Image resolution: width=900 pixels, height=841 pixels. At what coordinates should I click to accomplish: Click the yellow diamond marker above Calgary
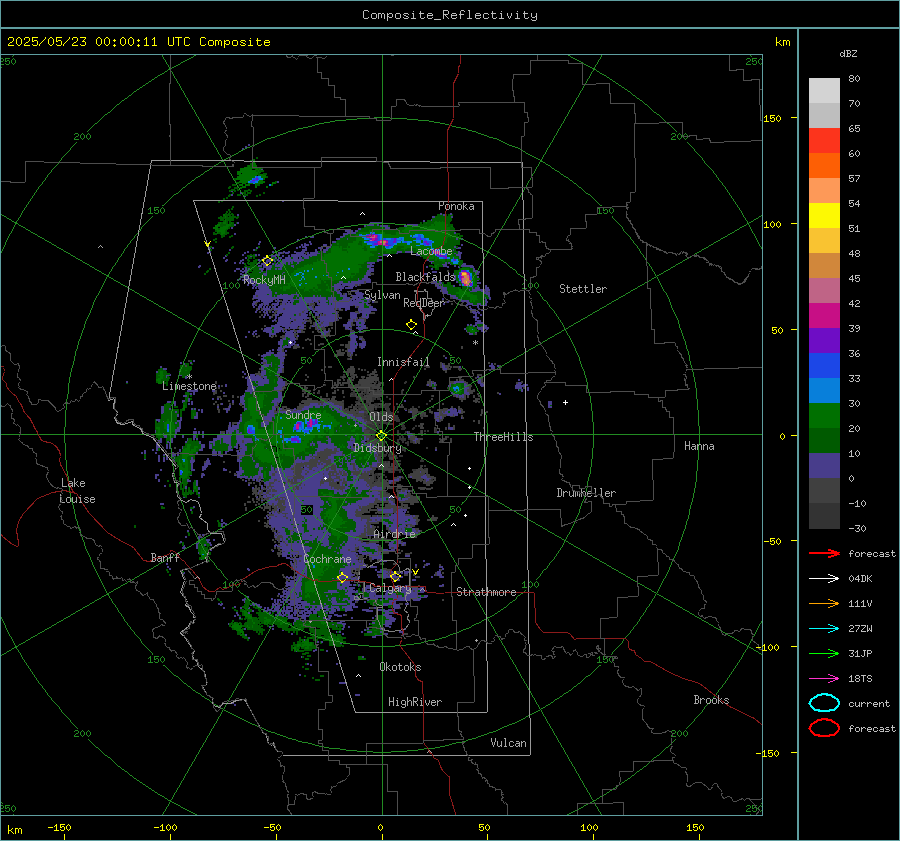coord(395,576)
